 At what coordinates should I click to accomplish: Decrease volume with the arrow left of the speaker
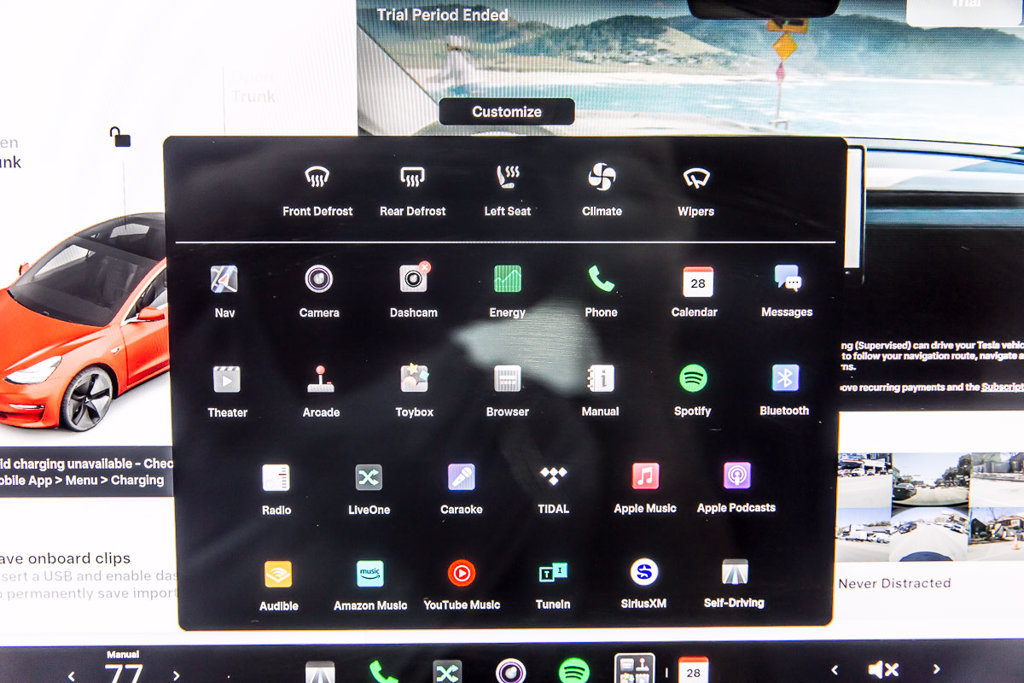coord(835,669)
